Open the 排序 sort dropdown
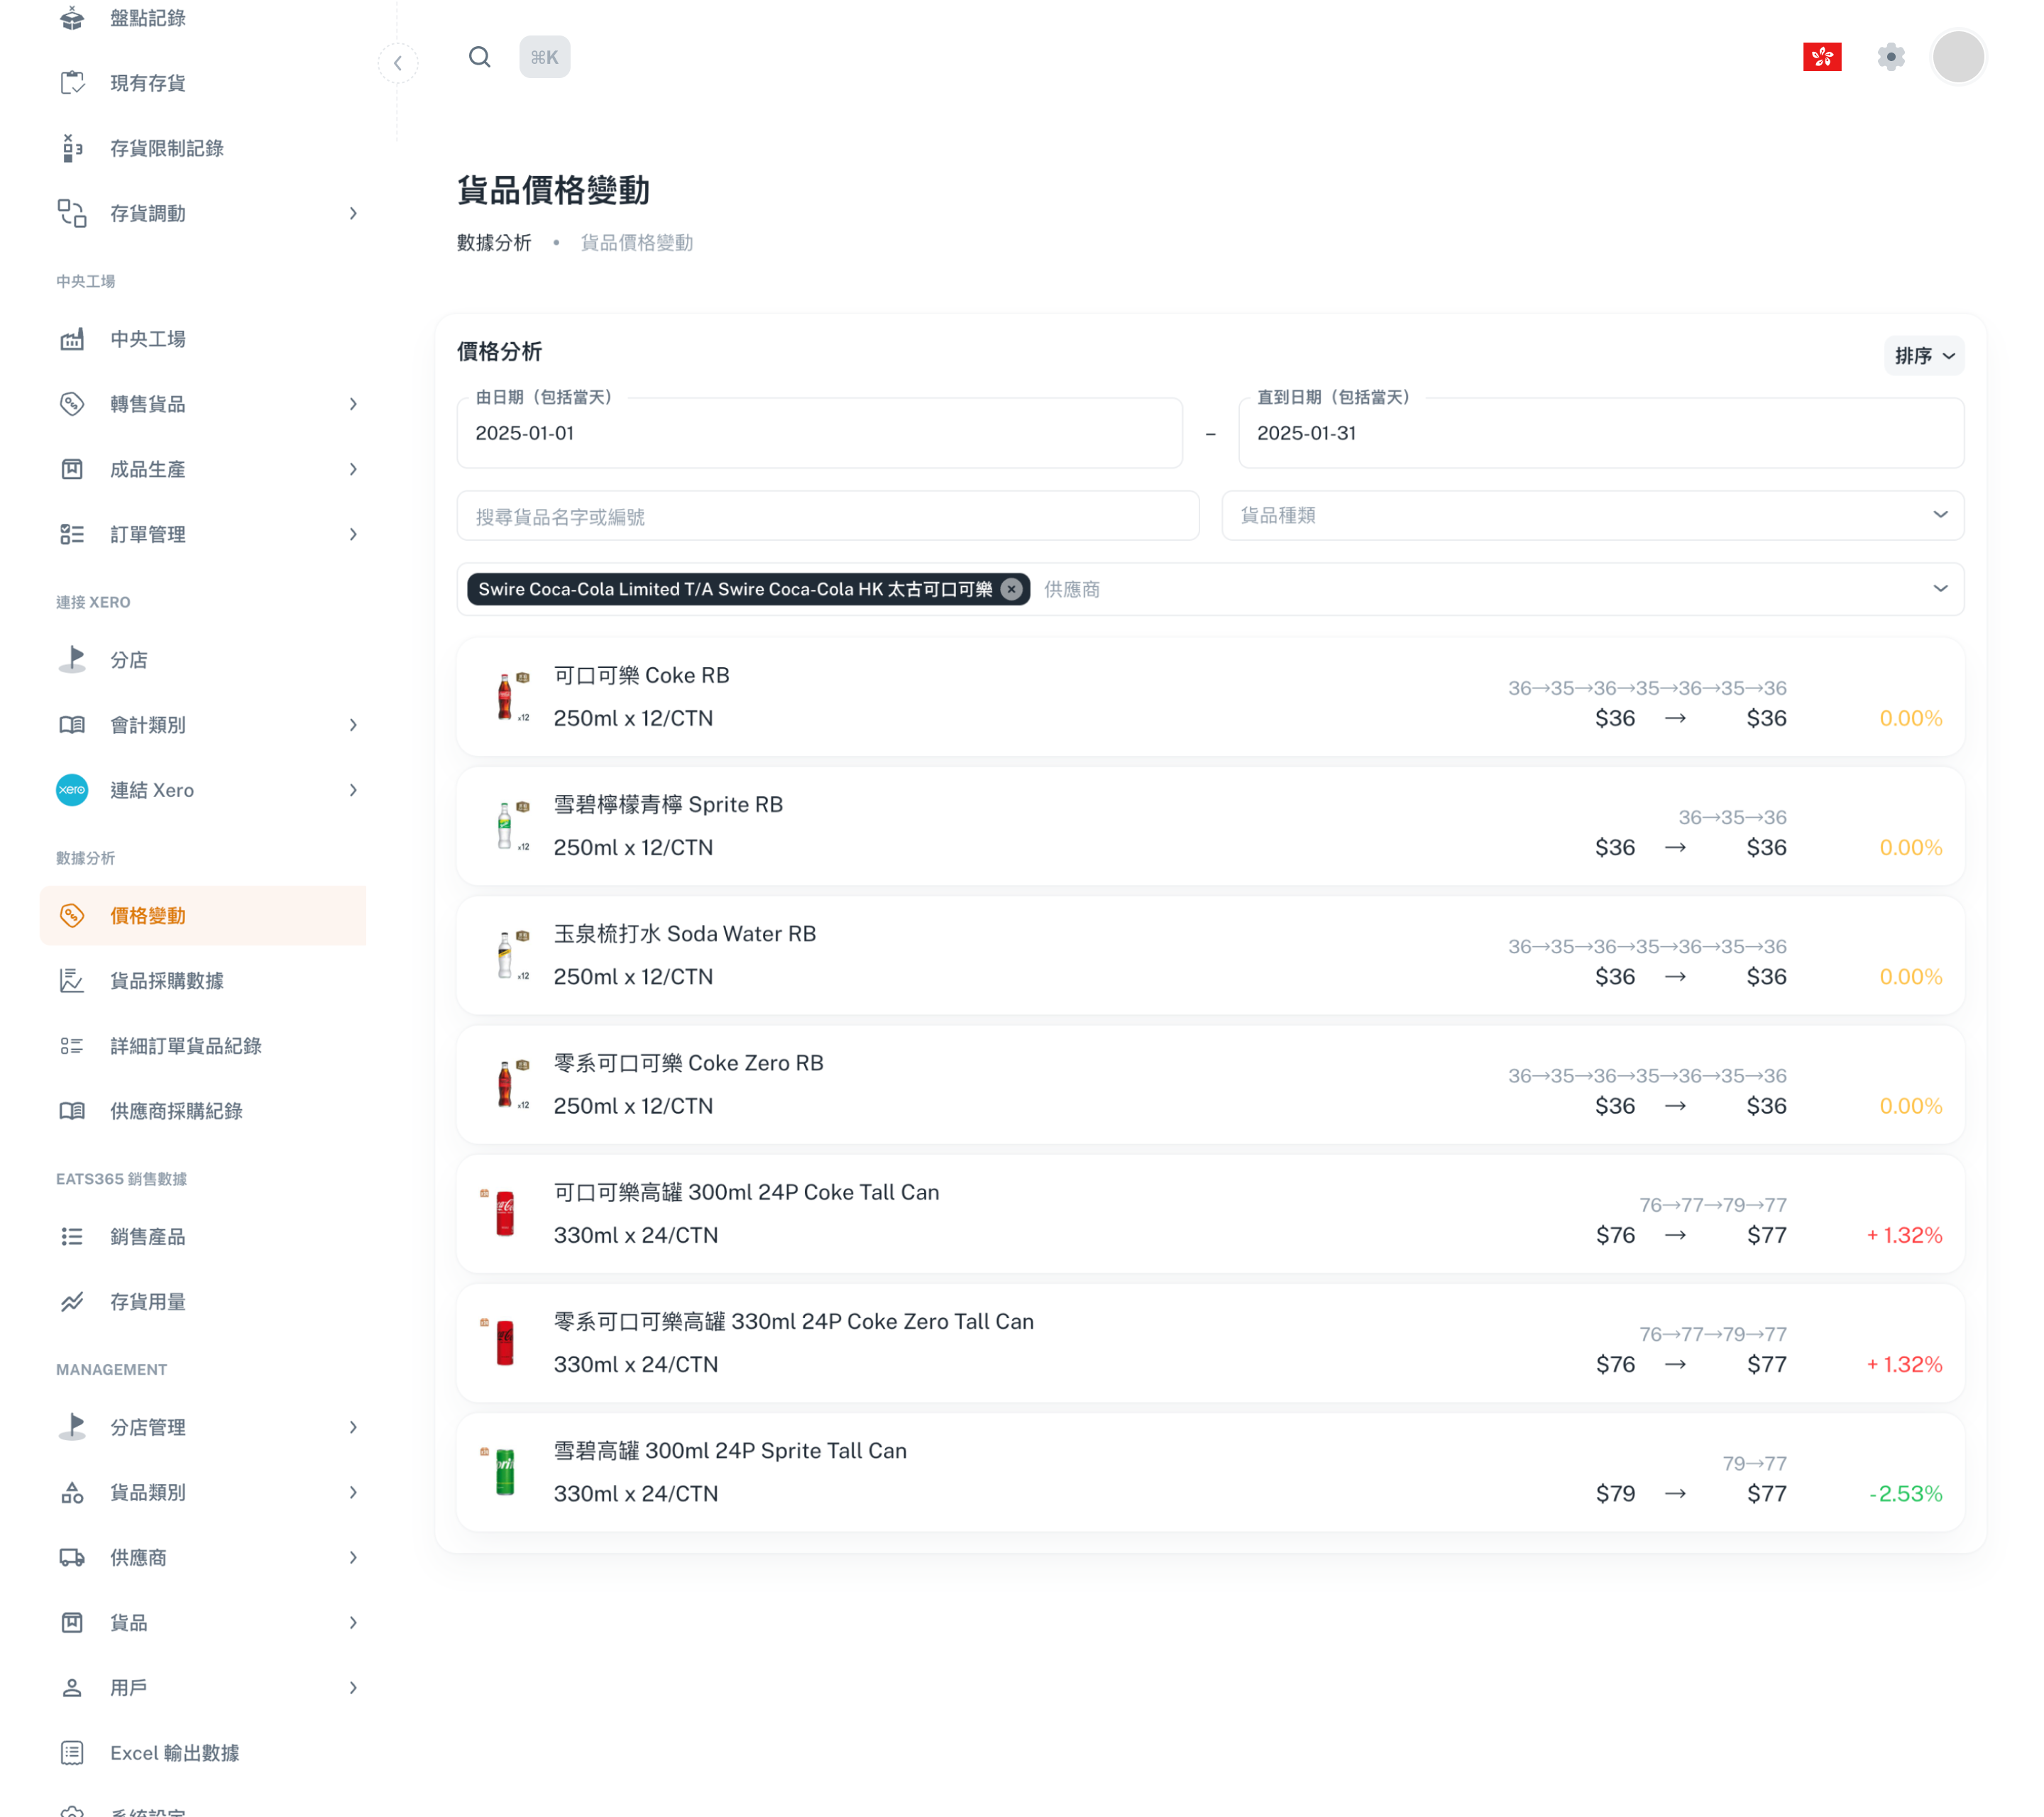 point(1924,356)
